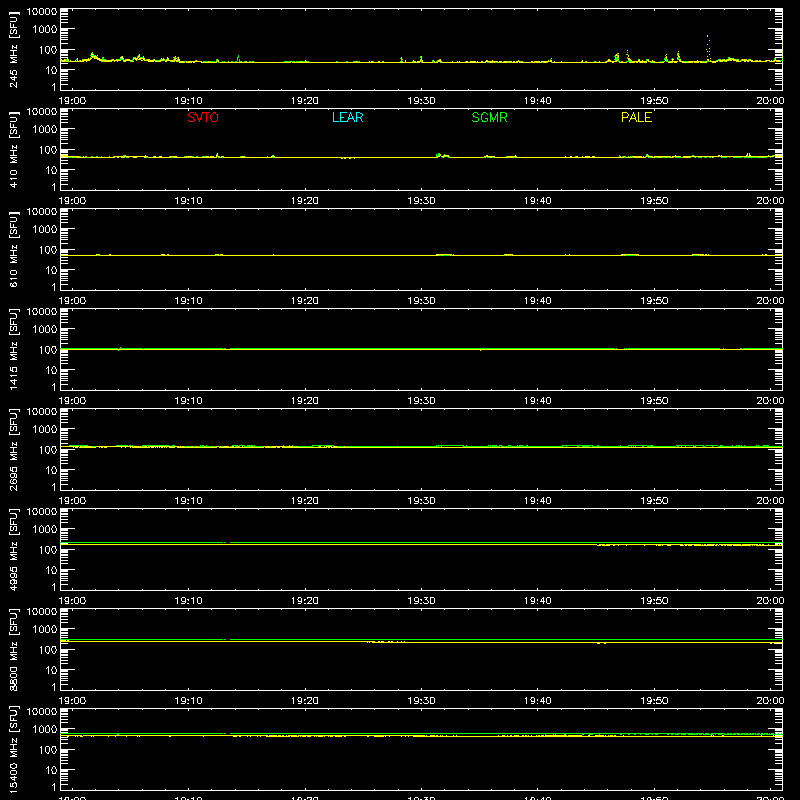Select the 2695 MHz [SFU] axis title
The image size is (800, 800).
pos(14,449)
